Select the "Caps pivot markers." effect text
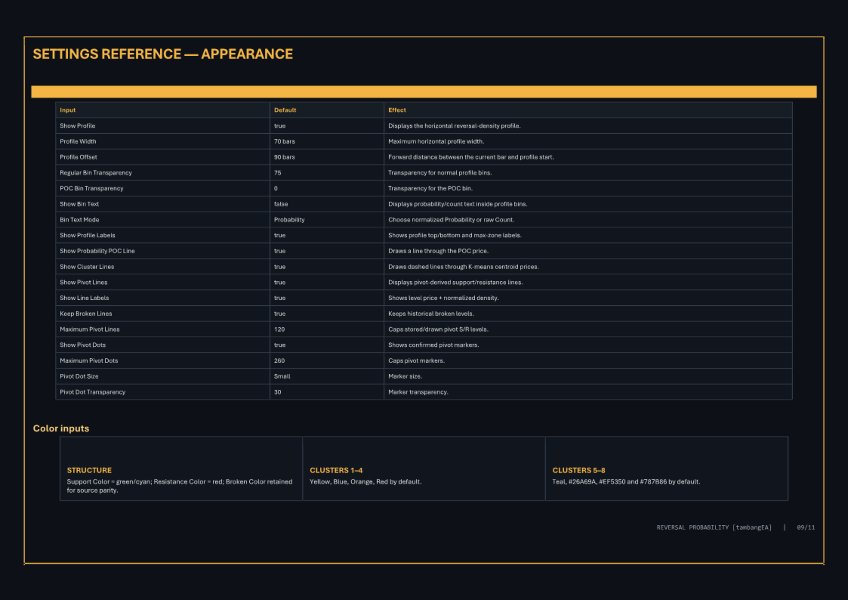Viewport: 848px width, 600px height. pyautogui.click(x=416, y=361)
